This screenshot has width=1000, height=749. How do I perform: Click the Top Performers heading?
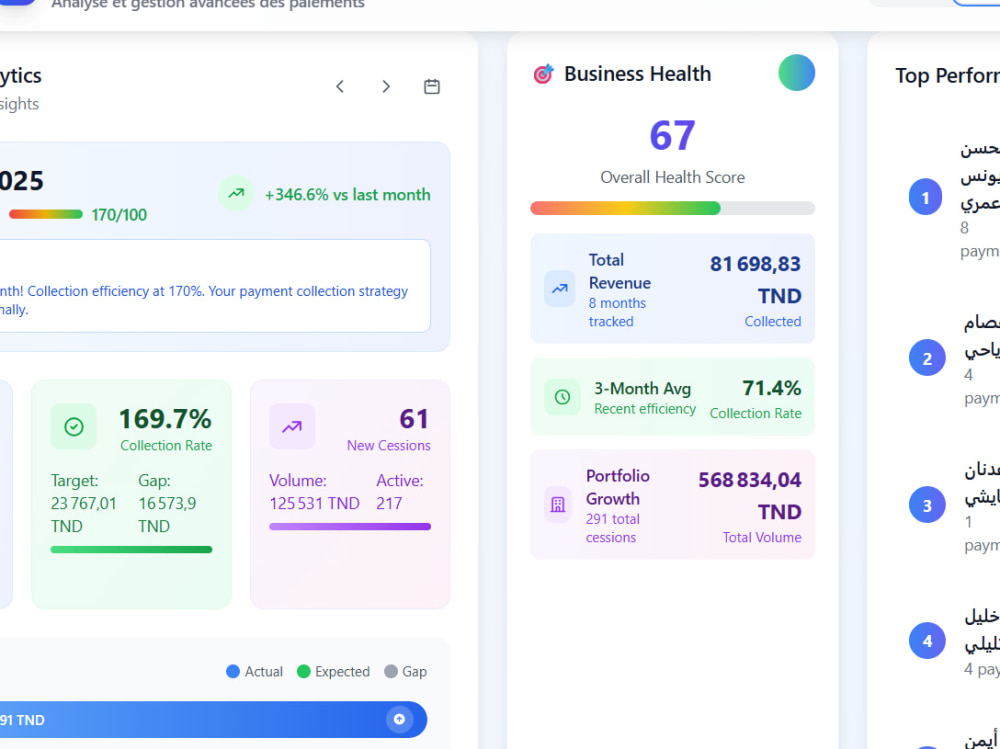click(x=947, y=76)
